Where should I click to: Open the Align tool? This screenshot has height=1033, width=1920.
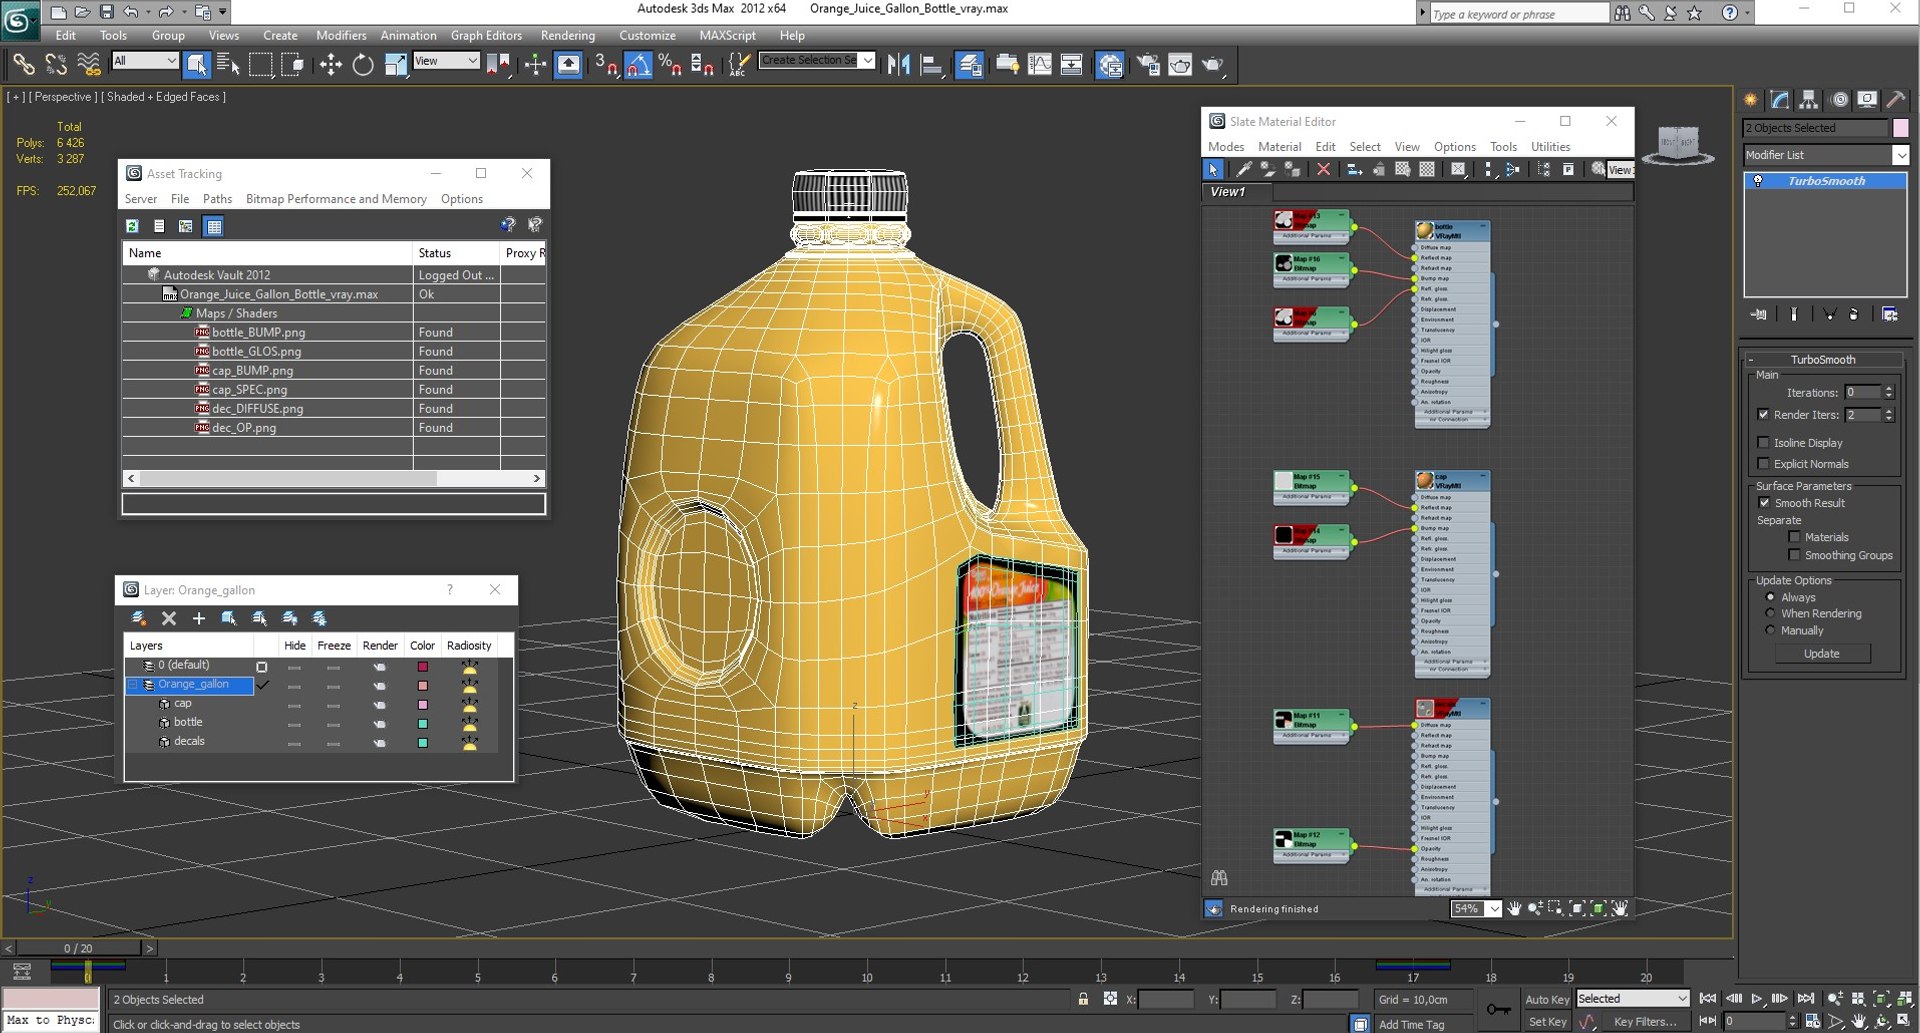[931, 65]
